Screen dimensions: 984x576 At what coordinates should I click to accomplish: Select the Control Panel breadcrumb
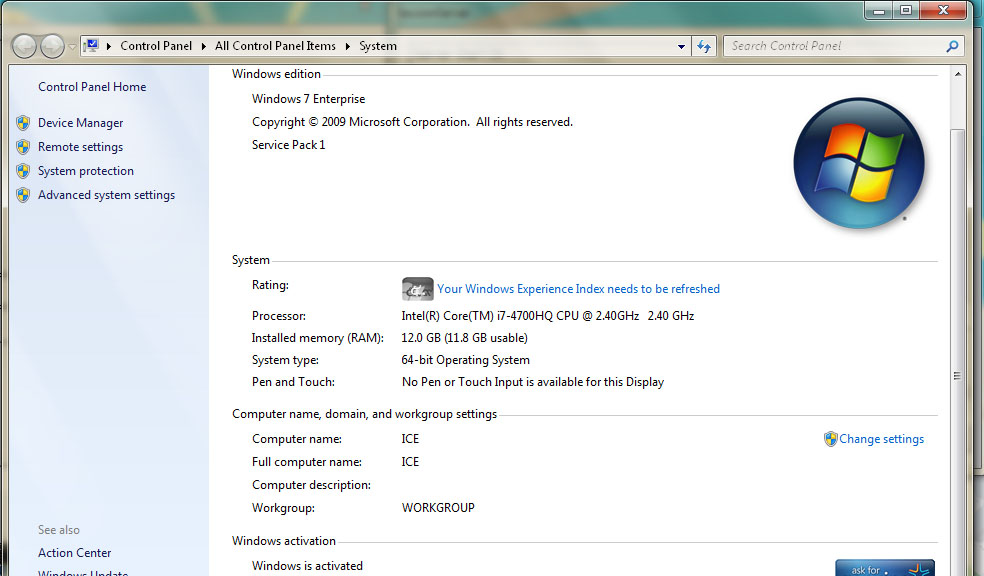pos(156,46)
